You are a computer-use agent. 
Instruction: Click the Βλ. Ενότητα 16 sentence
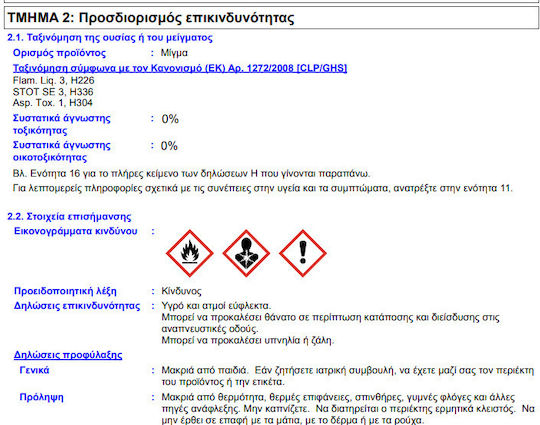191,173
